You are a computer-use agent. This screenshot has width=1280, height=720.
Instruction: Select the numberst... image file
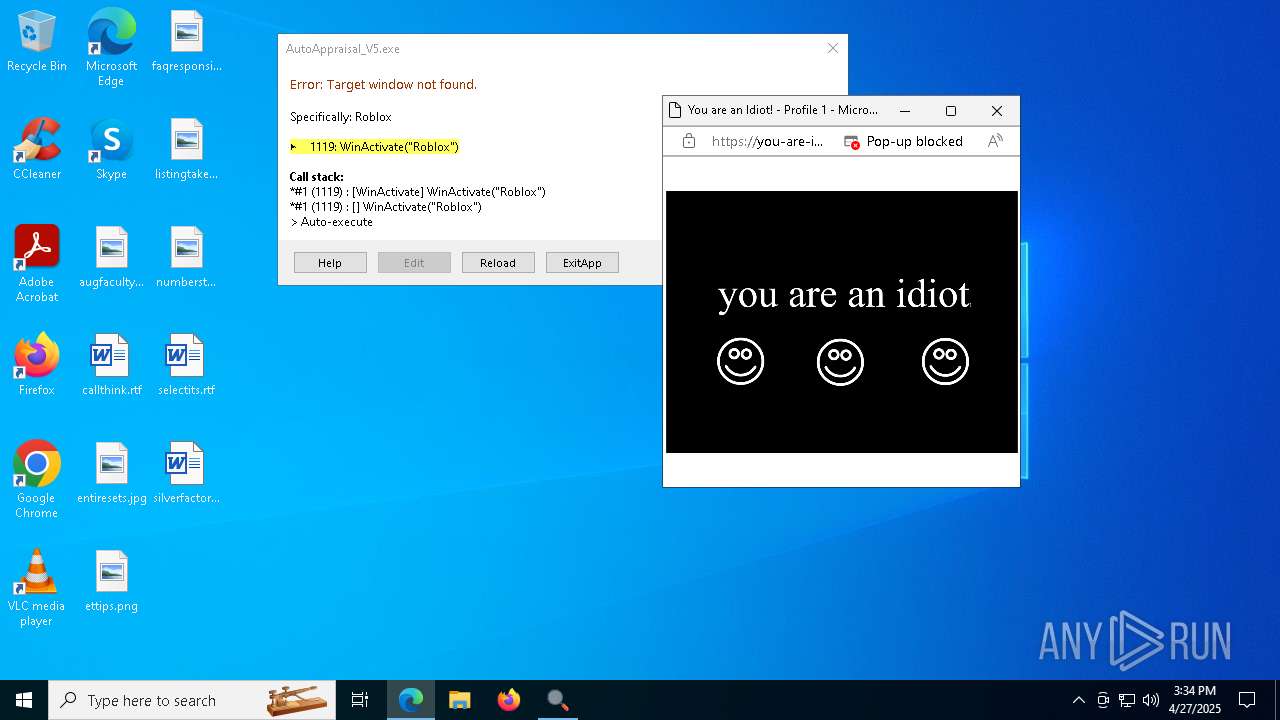187,258
